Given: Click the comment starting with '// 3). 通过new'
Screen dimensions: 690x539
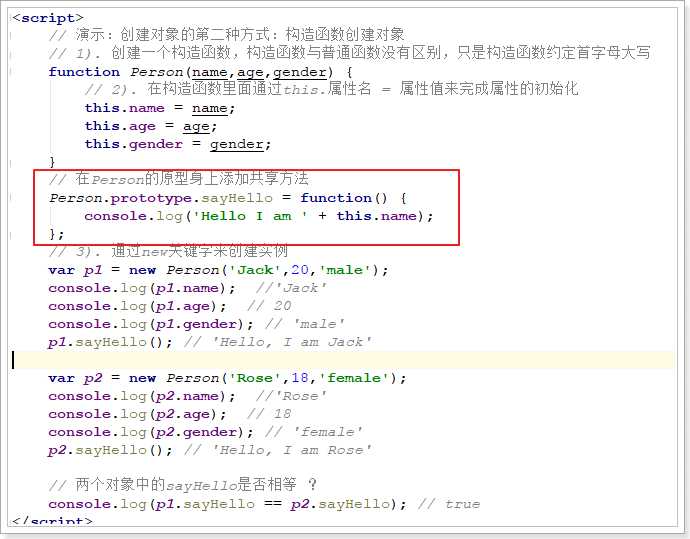Looking at the screenshot, I should tap(168, 251).
